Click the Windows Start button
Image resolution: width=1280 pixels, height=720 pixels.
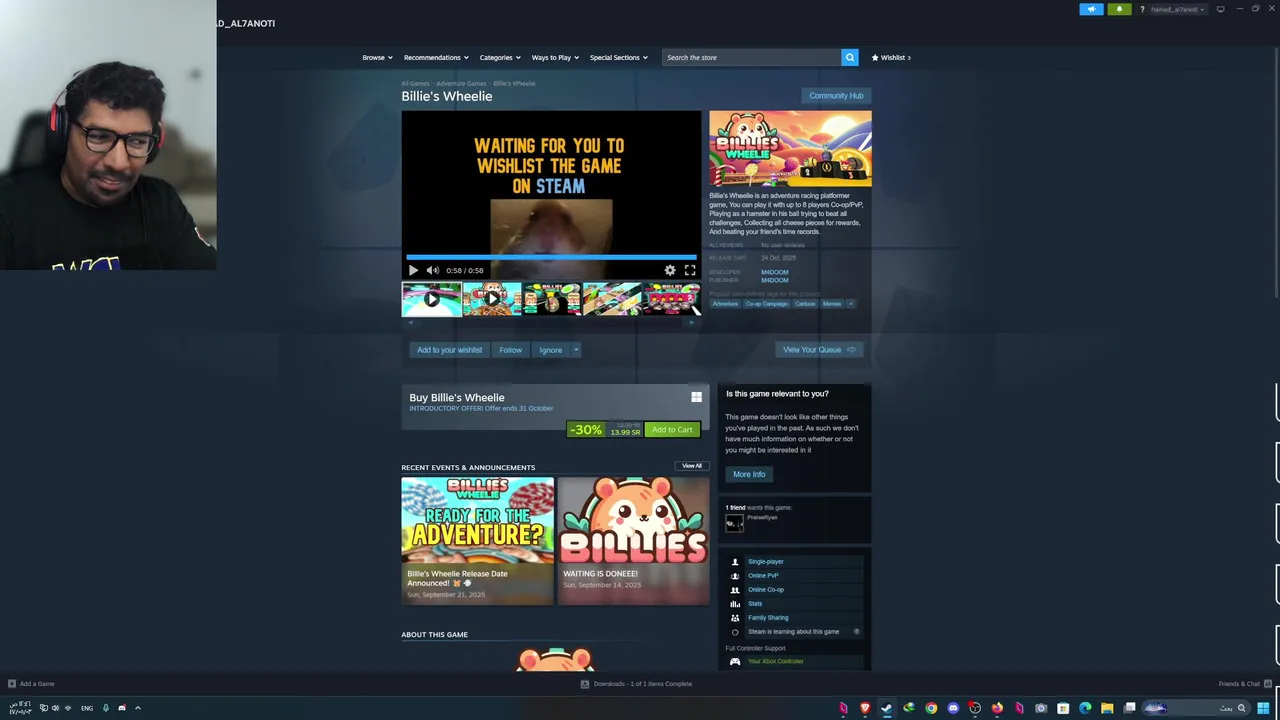pyautogui.click(x=1263, y=708)
